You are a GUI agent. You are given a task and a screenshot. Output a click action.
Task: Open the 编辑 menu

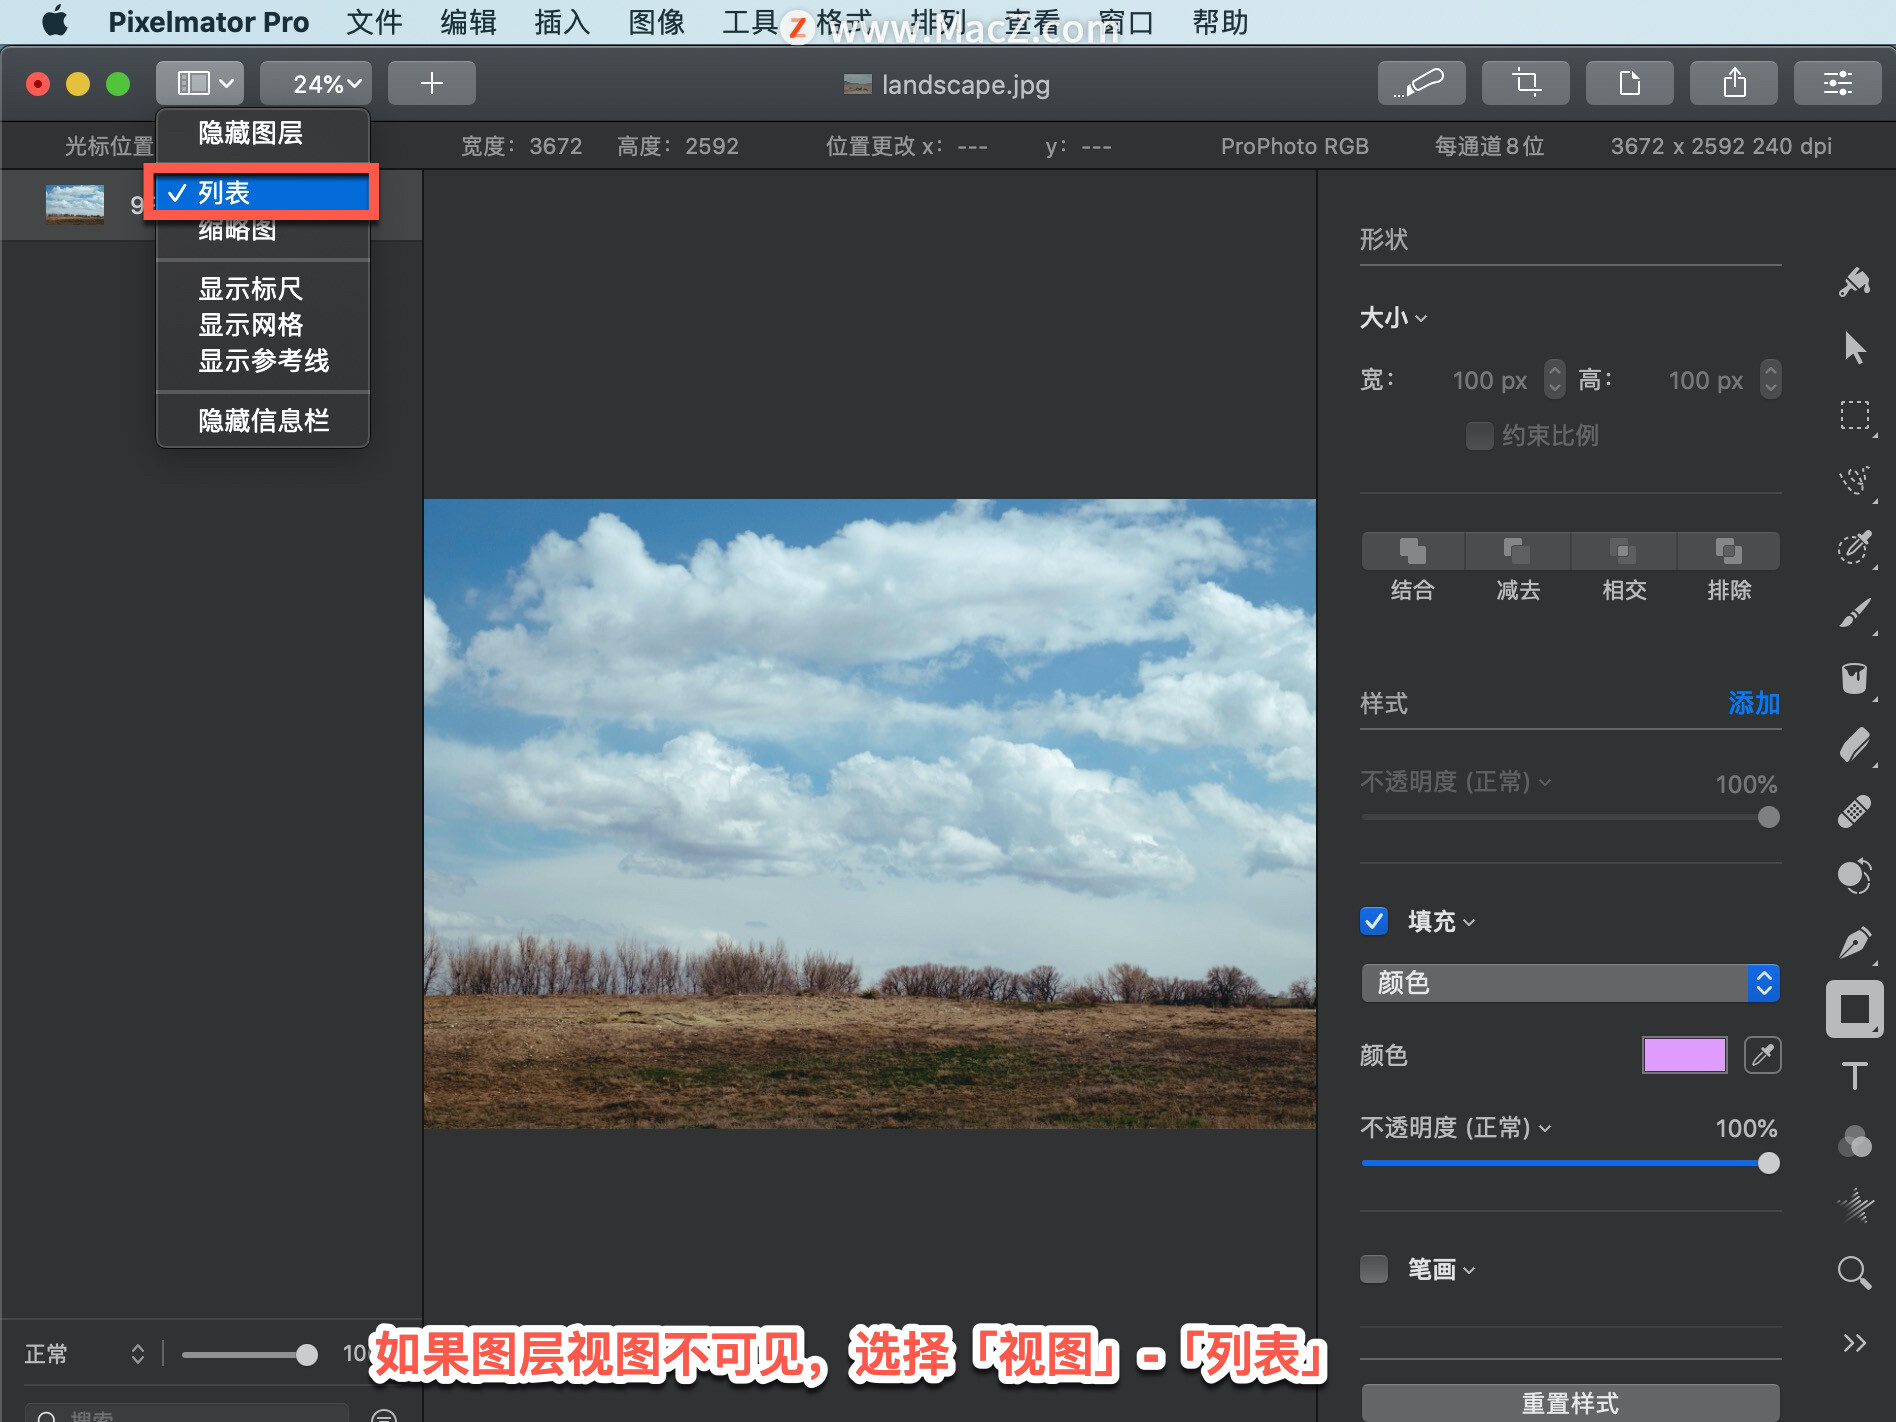(468, 22)
